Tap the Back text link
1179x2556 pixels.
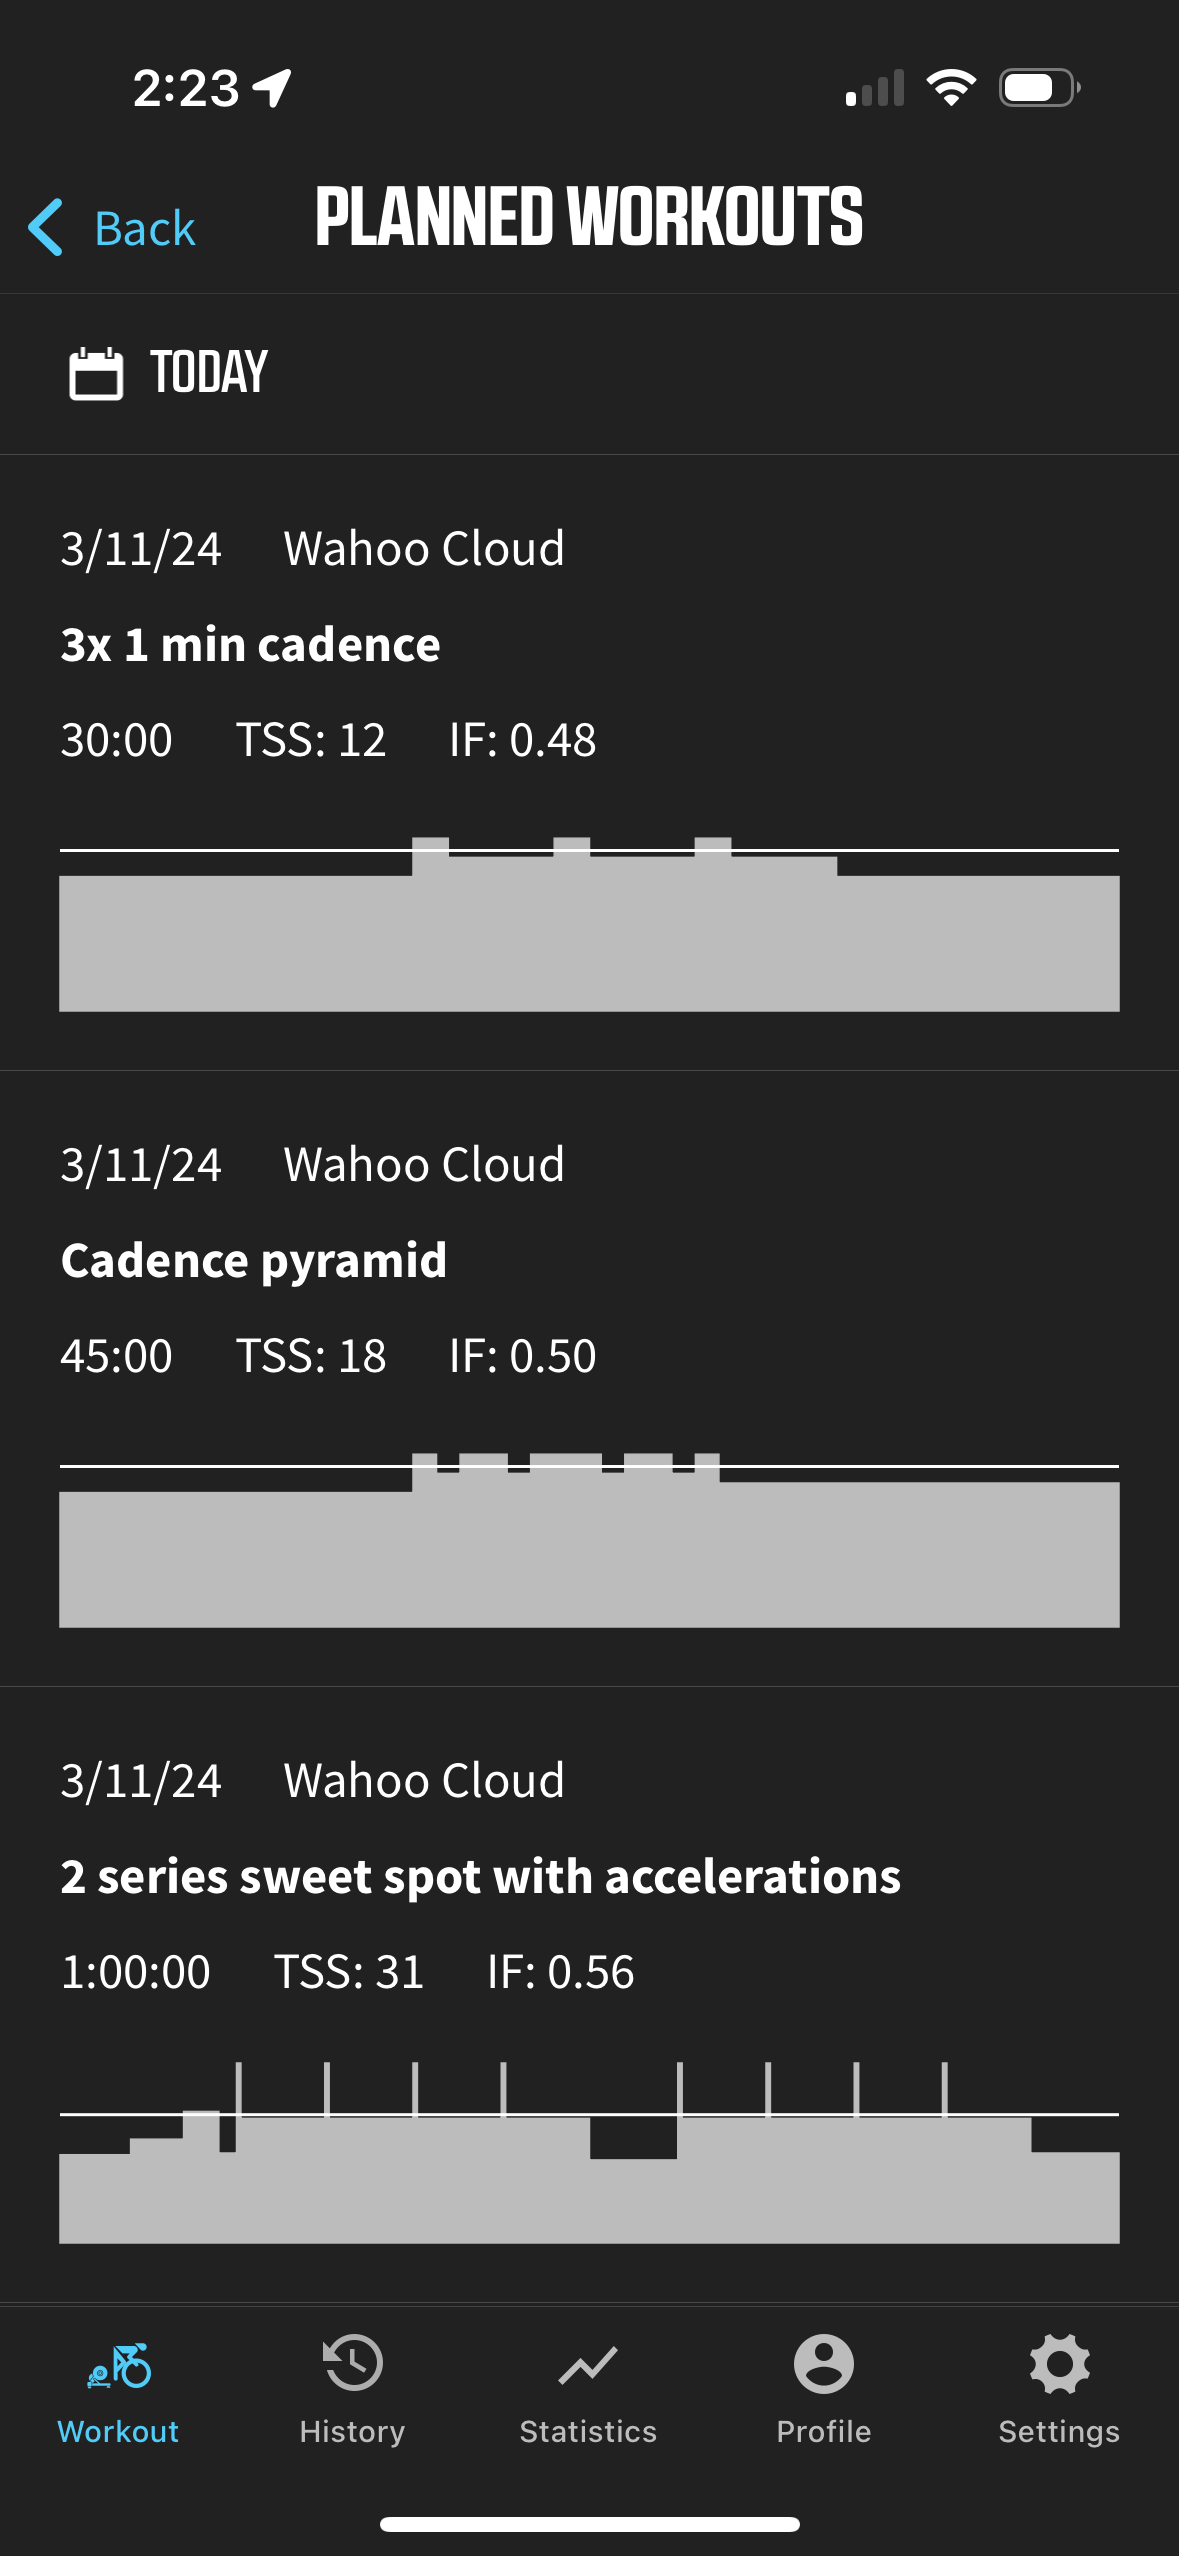144,229
